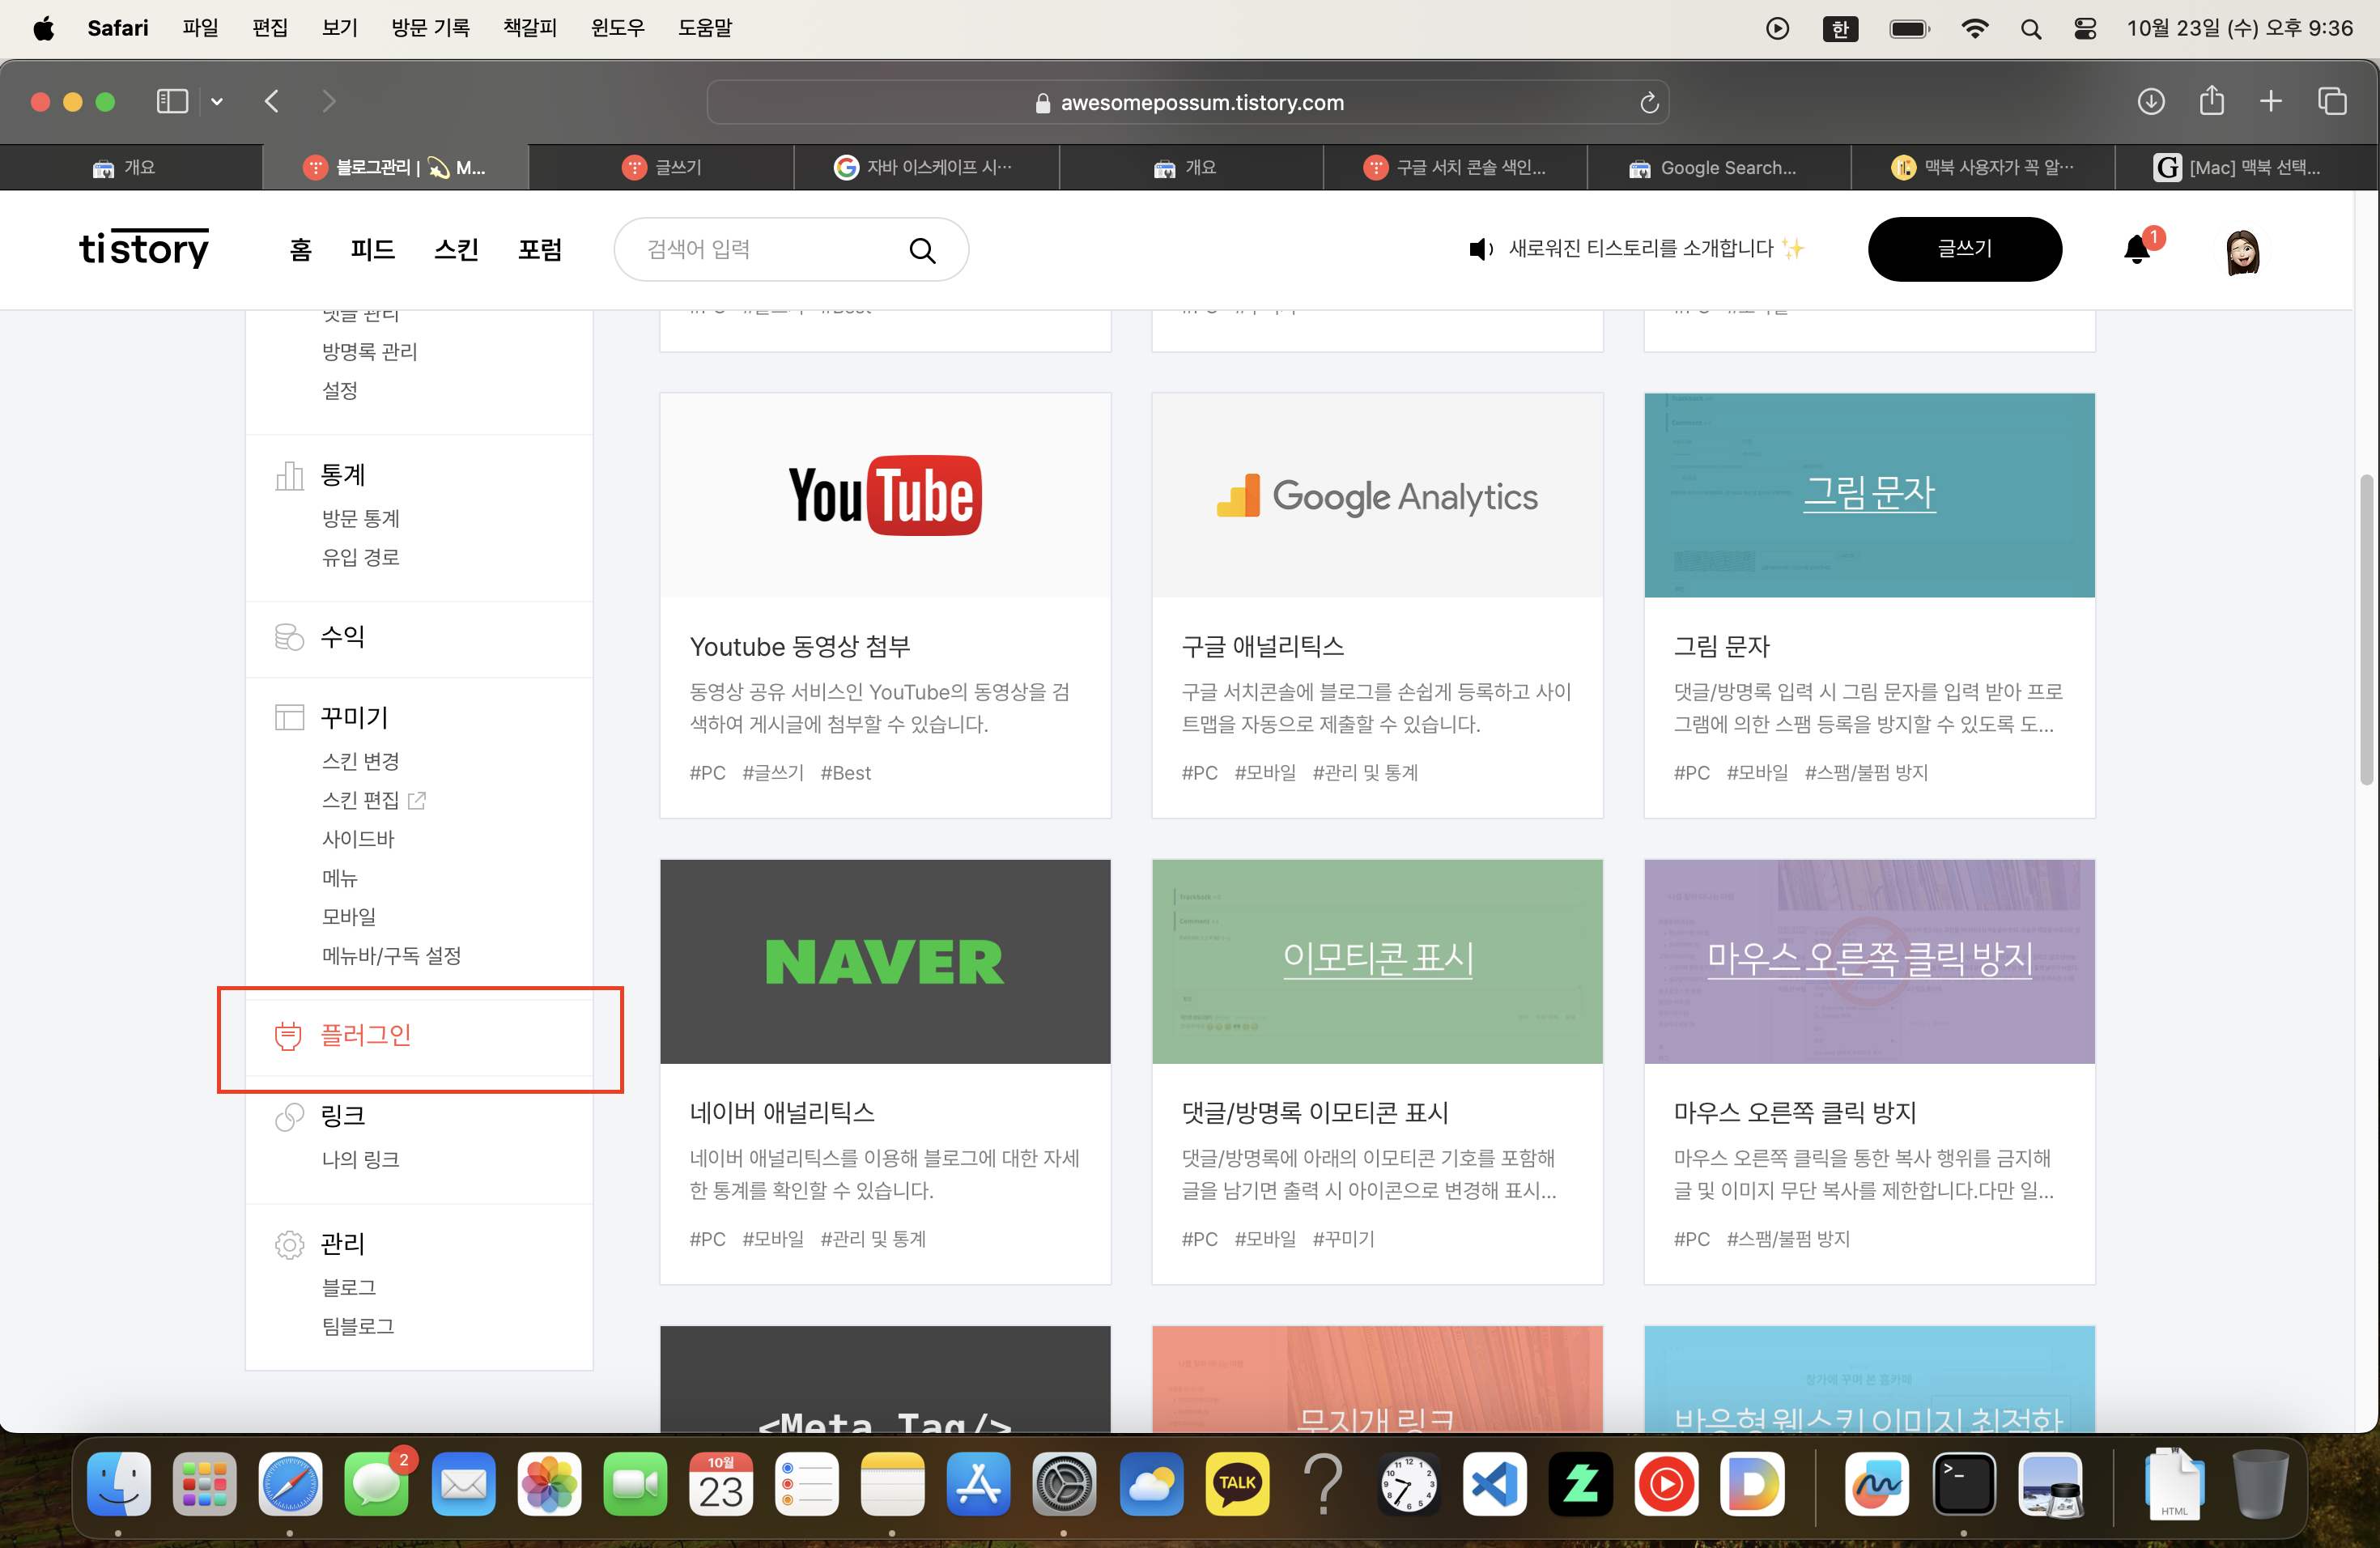
Task: Switch to the 구글 서치 콘솔 tab
Action: (x=1455, y=167)
